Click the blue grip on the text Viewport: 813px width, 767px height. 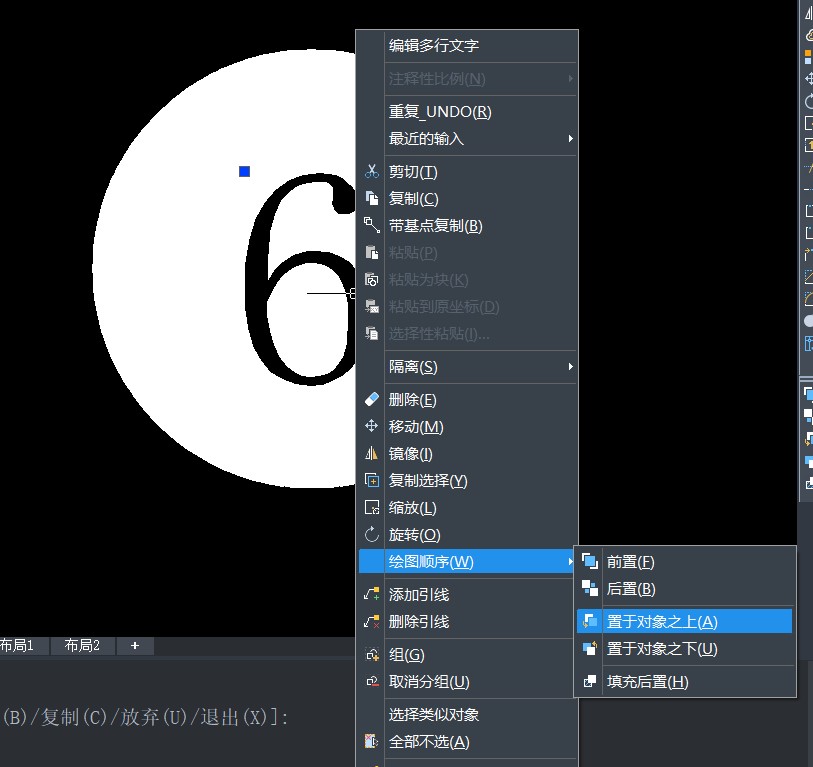(244, 171)
